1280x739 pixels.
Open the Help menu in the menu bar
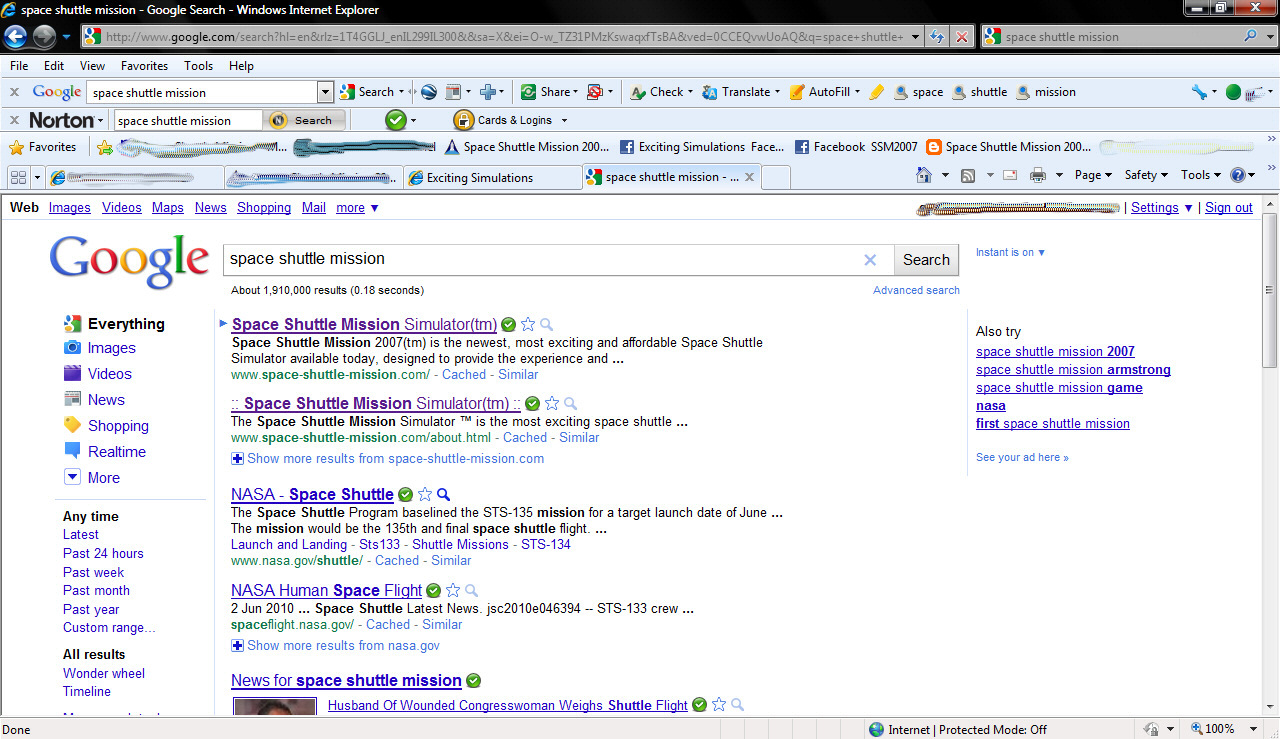coord(241,66)
